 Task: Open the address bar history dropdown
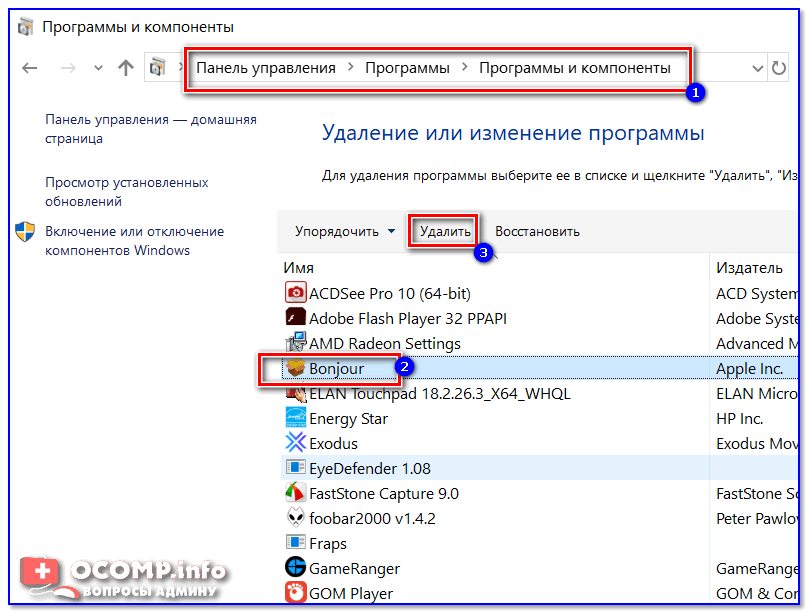(x=757, y=68)
